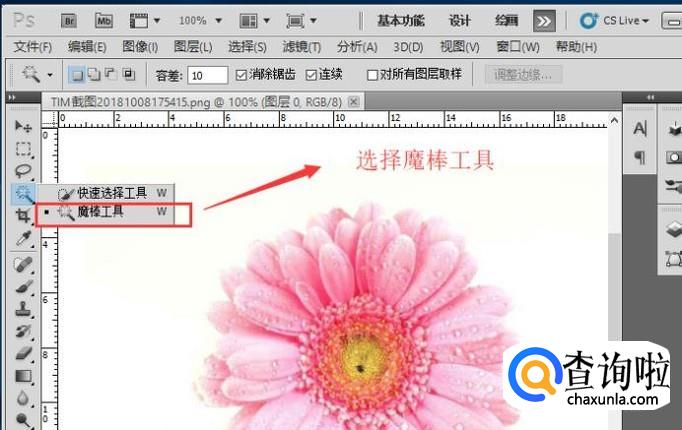The image size is (682, 430).
Task: Select the Gradient tool
Action: point(23,376)
